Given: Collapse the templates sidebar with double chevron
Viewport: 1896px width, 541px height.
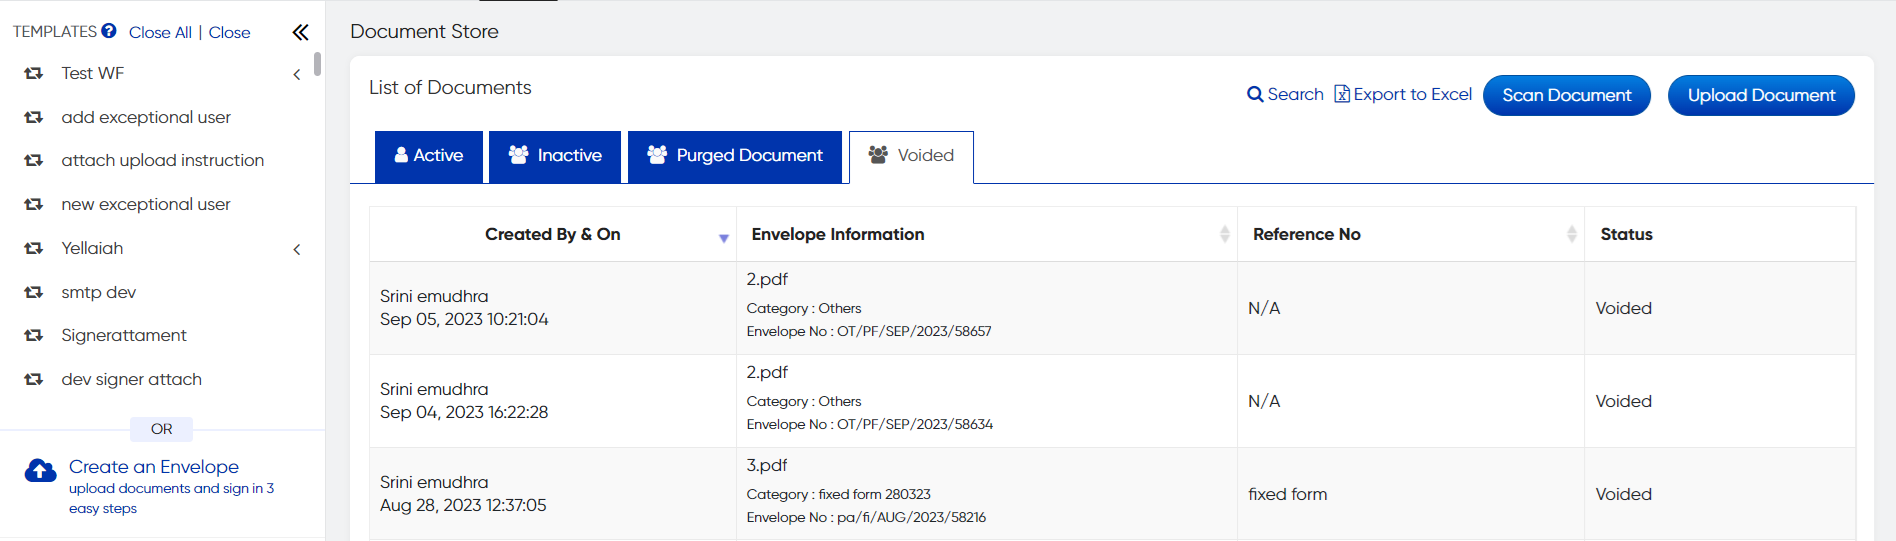Looking at the screenshot, I should click(300, 32).
